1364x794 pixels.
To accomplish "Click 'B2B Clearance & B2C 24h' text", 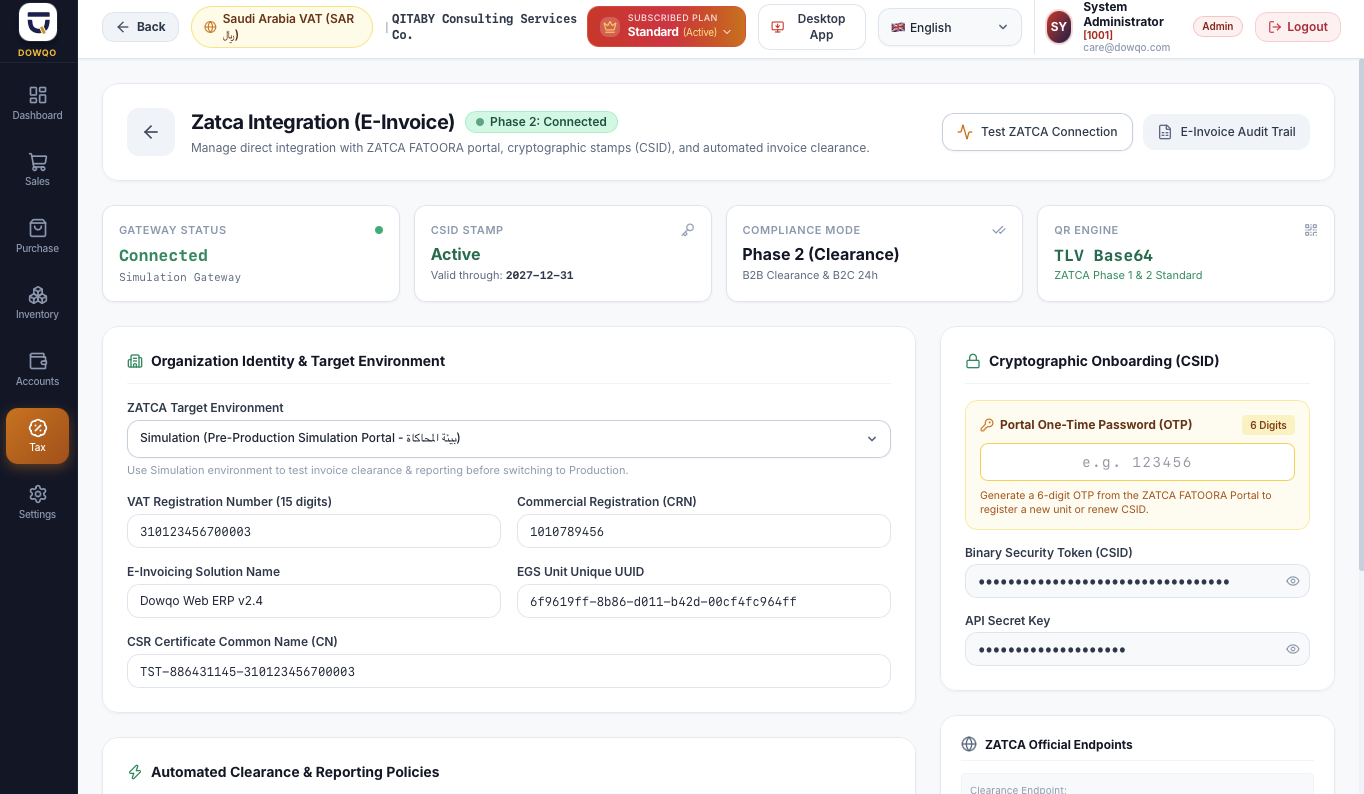I will pyautogui.click(x=810, y=275).
